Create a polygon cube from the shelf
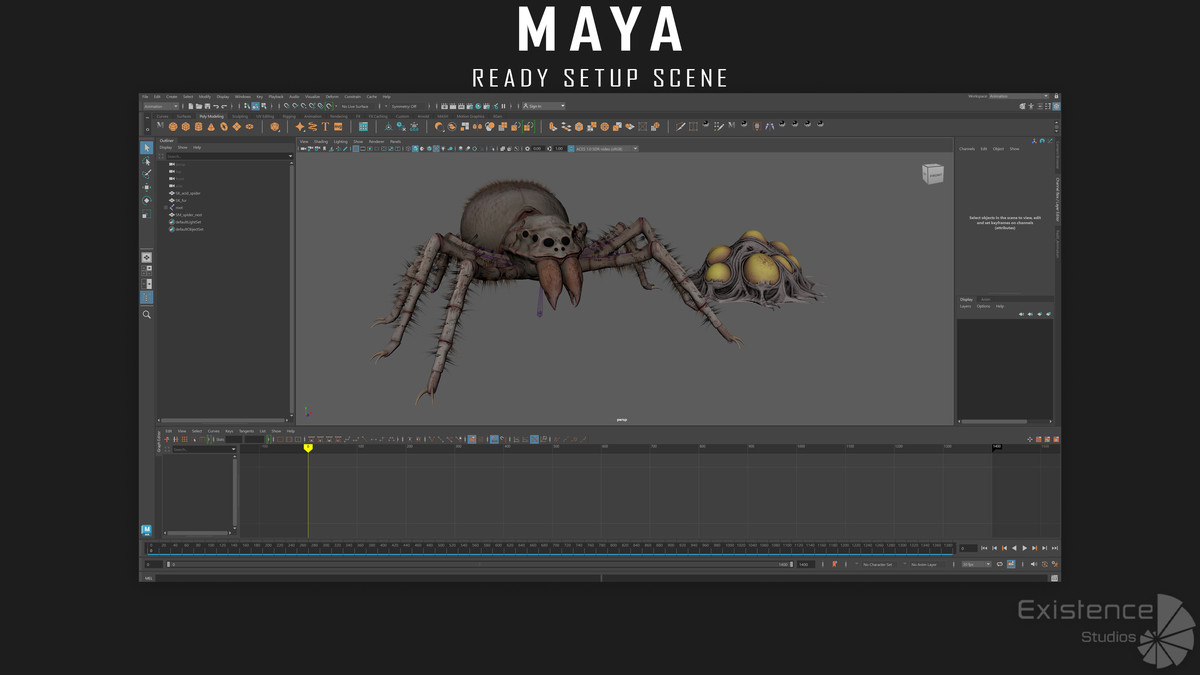Screen dimensions: 1200x675 tap(185, 127)
